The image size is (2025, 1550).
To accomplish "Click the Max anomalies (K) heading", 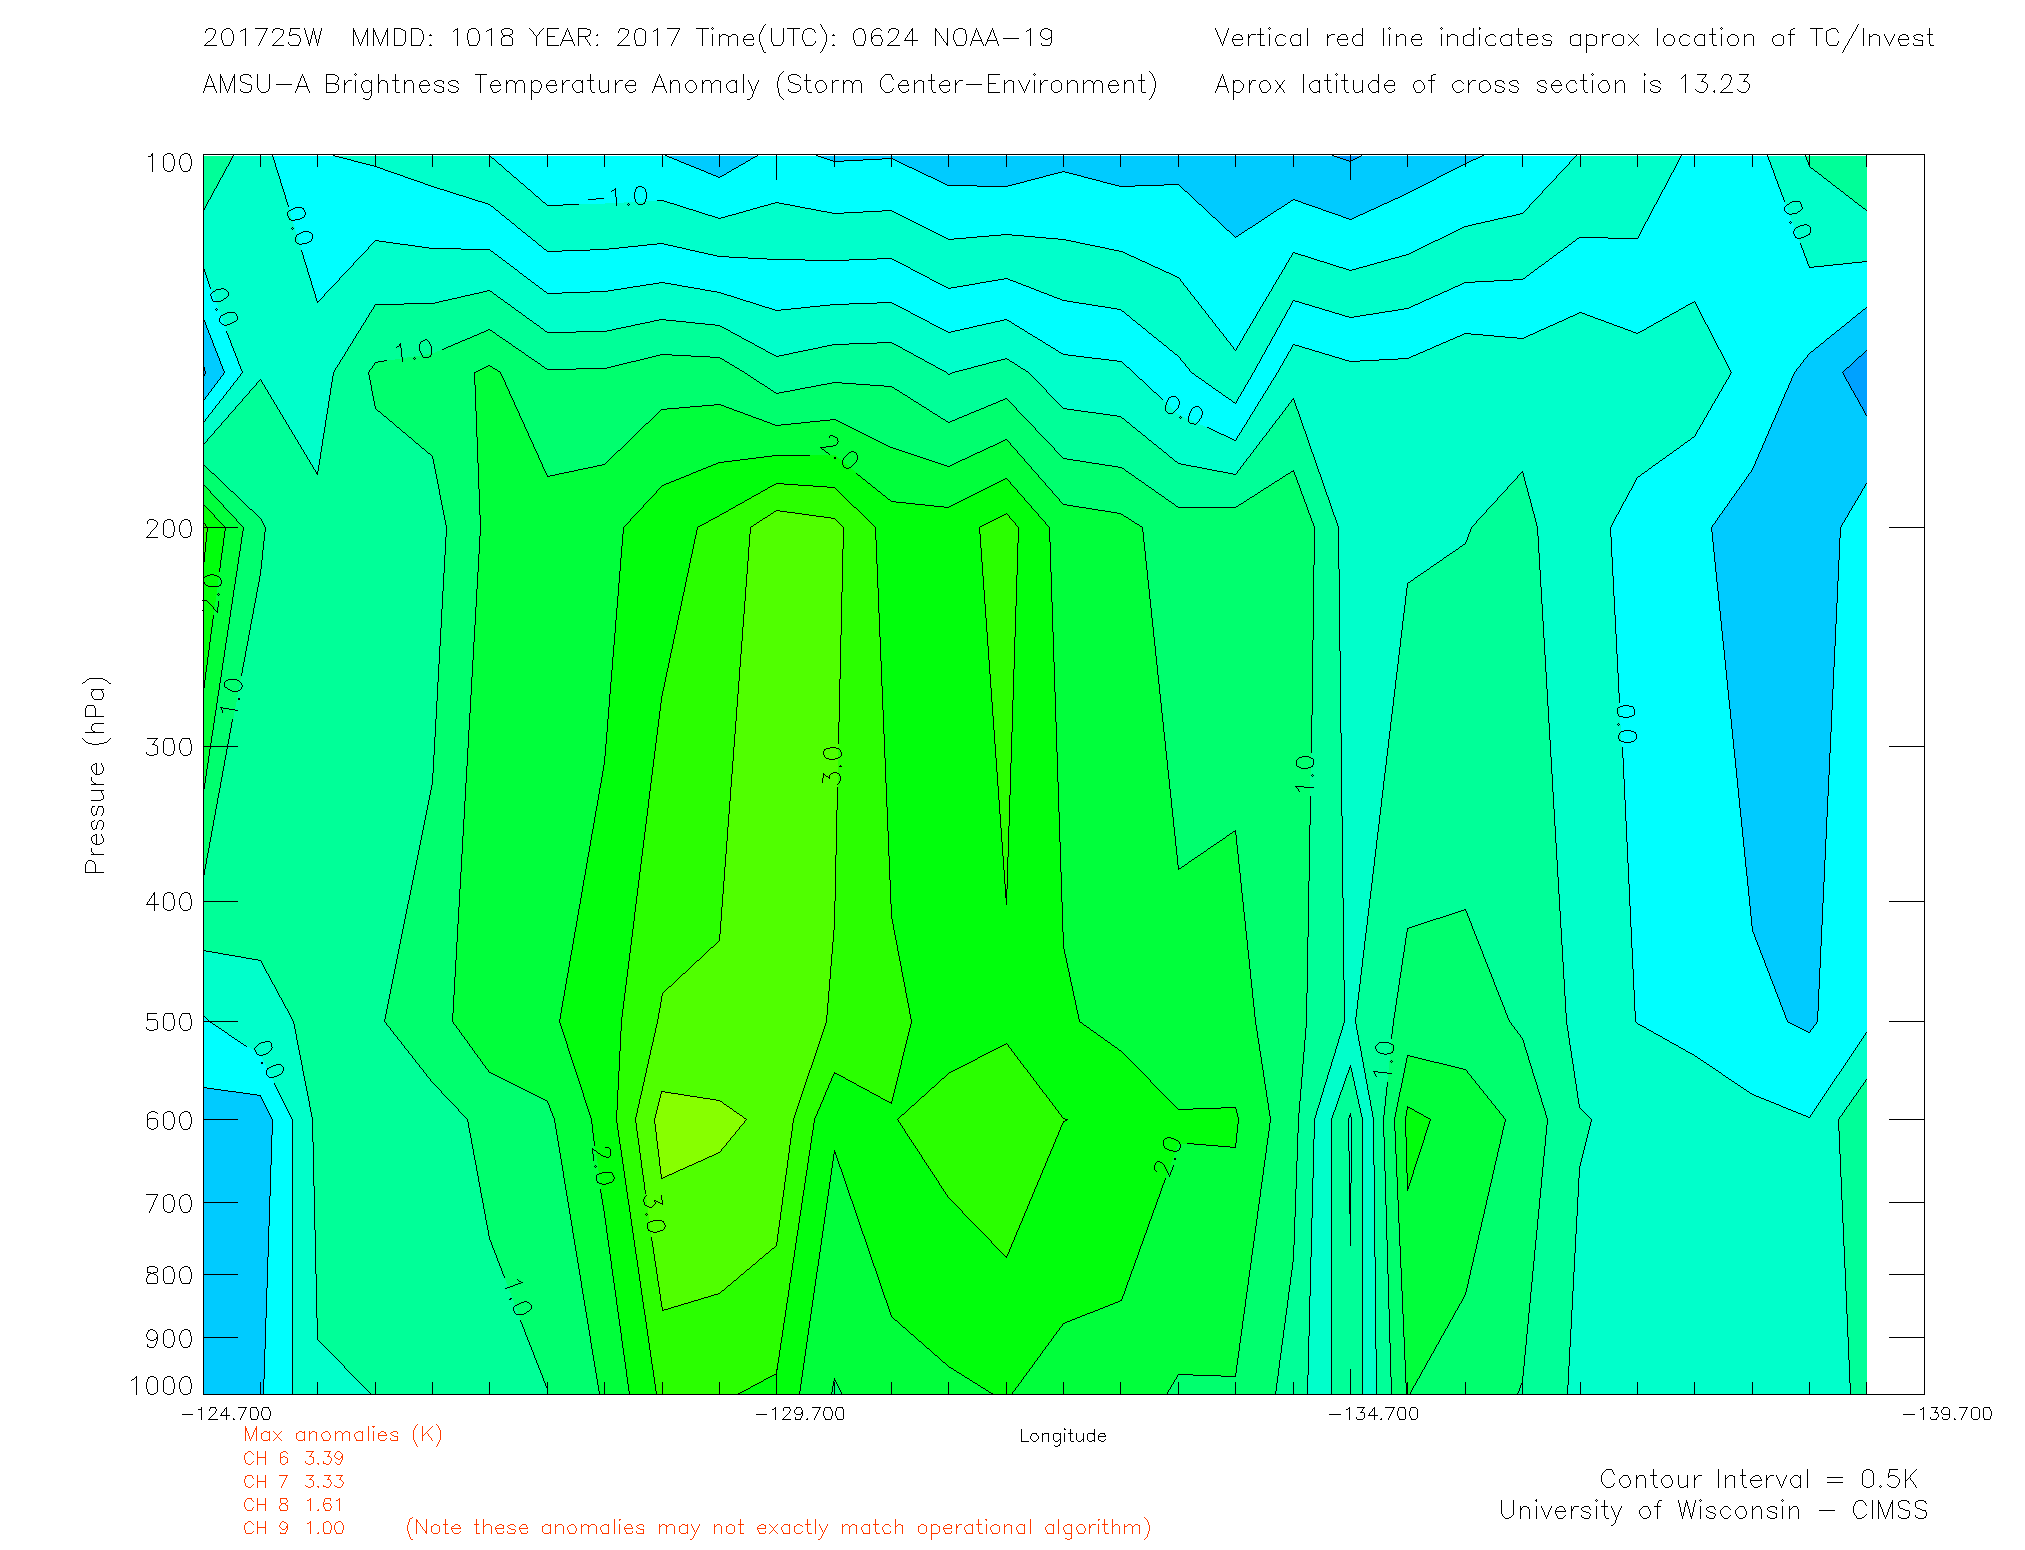I will coord(342,1434).
